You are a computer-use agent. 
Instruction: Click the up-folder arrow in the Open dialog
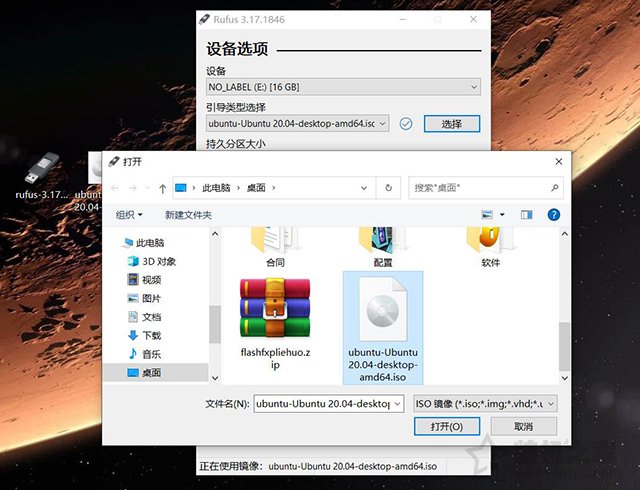pos(162,188)
